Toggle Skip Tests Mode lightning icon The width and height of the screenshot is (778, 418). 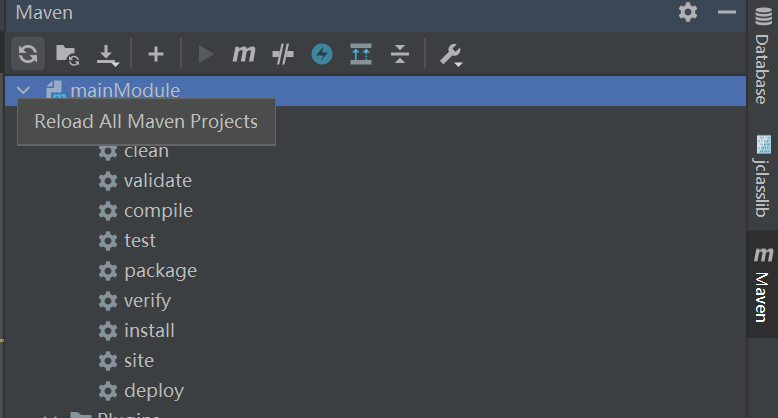pyautogui.click(x=322, y=54)
